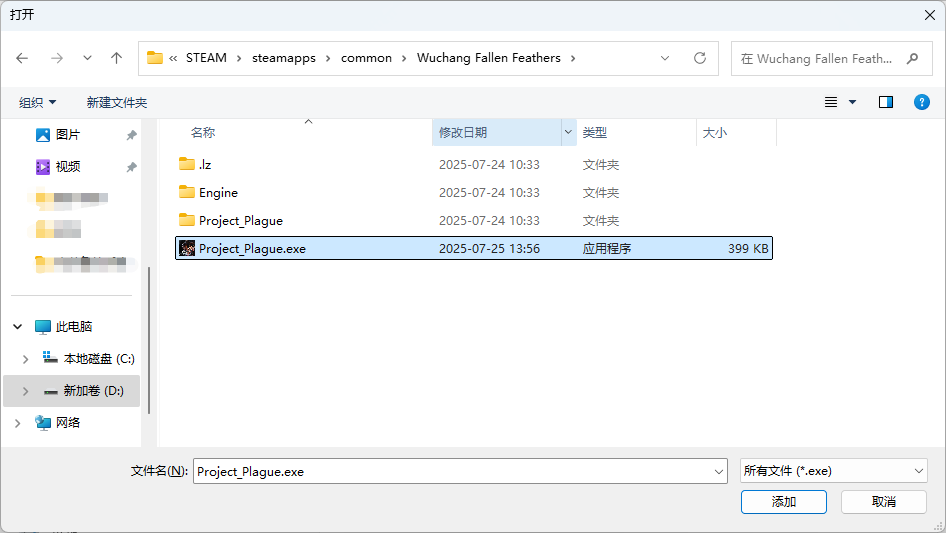Click the help question mark icon
The width and height of the screenshot is (946, 533).
921,102
